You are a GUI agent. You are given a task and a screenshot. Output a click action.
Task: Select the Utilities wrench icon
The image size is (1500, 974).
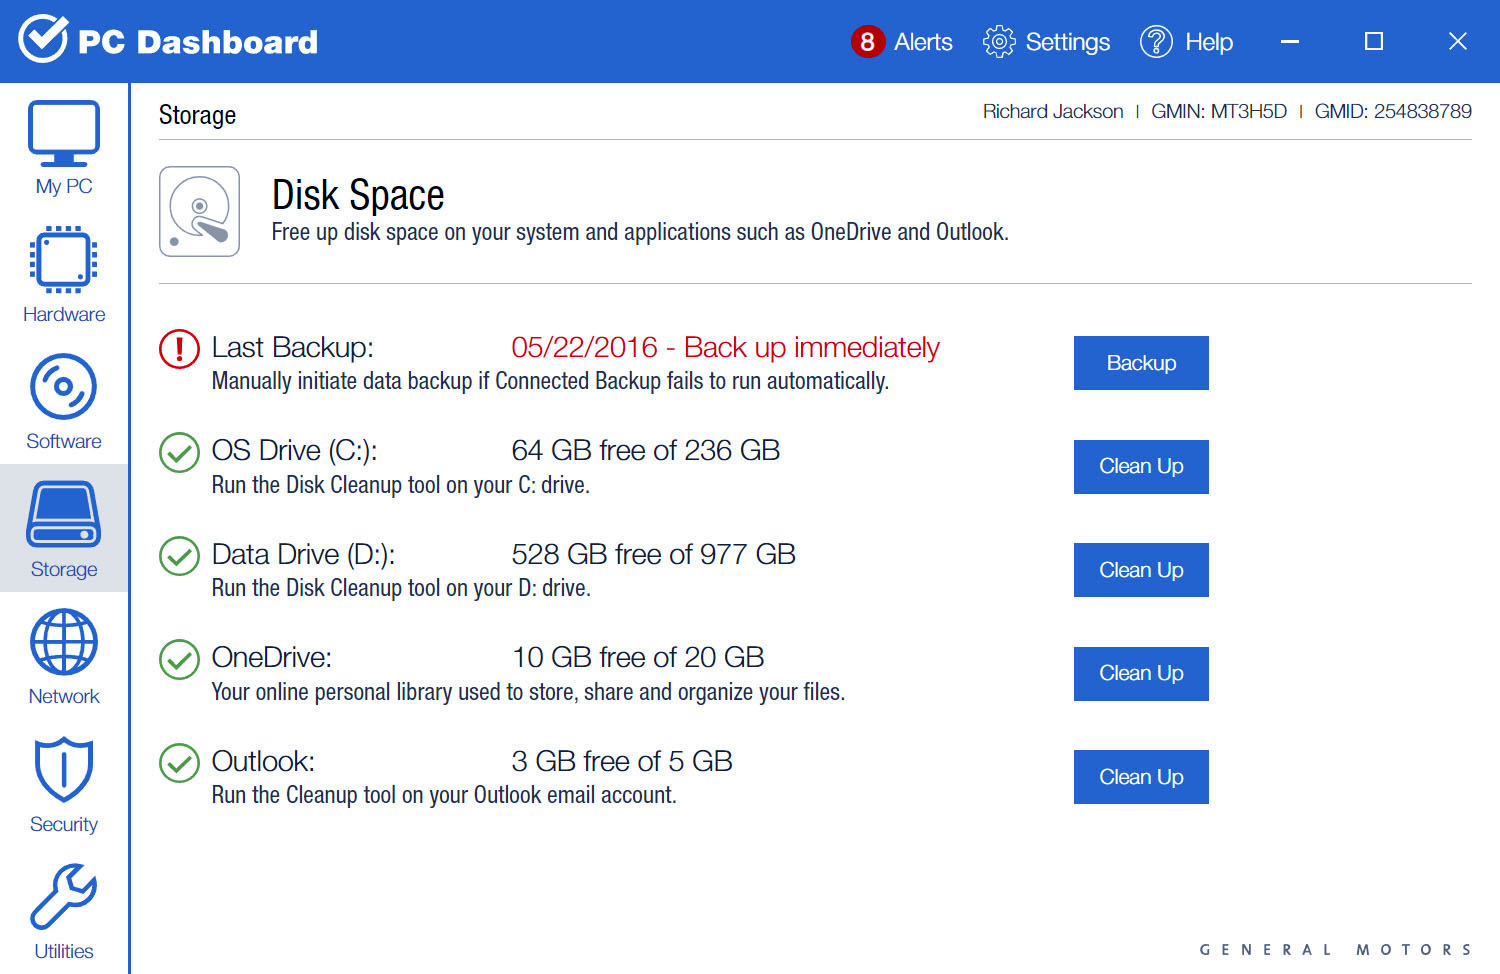click(x=64, y=897)
